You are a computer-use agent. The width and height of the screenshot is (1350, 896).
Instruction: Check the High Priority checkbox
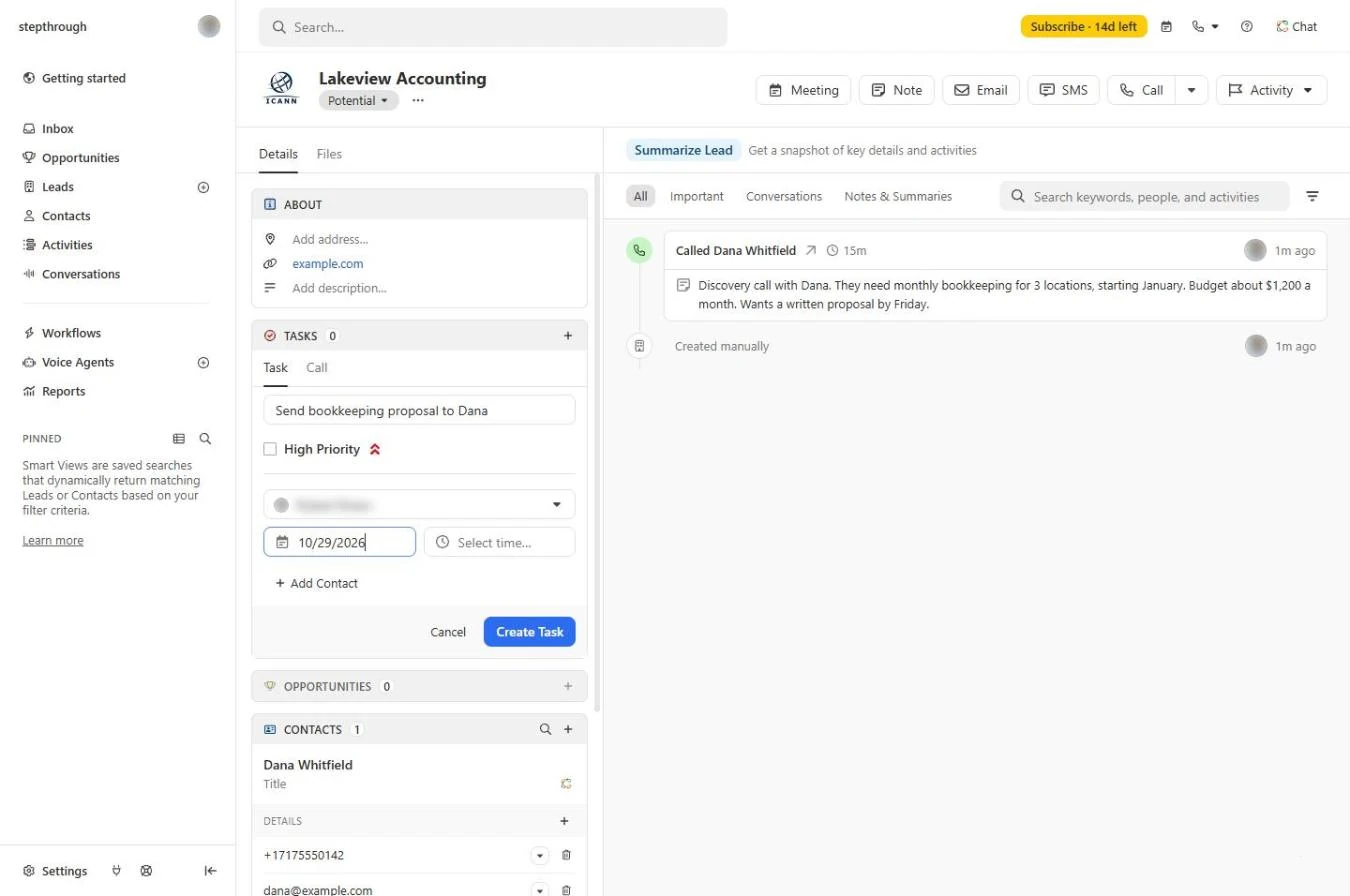point(270,449)
